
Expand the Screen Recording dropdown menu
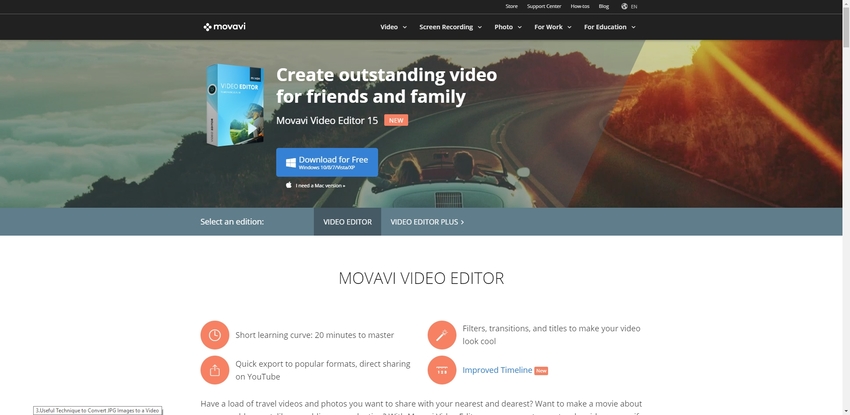pos(450,27)
